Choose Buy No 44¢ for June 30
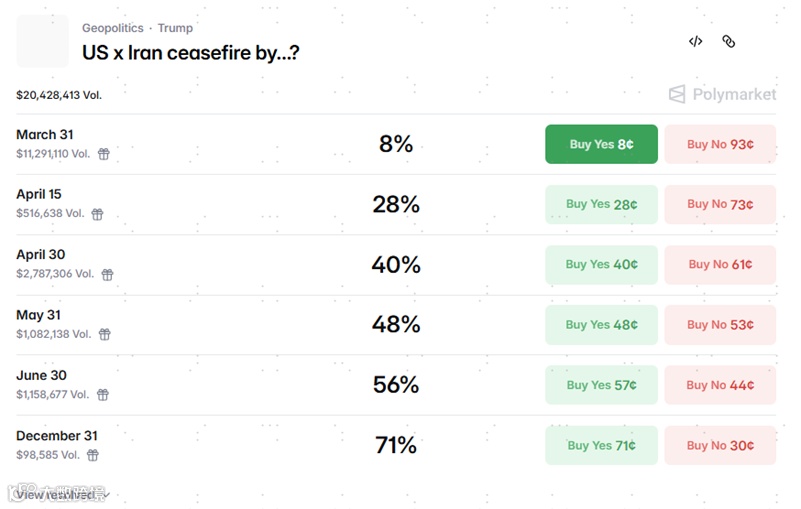Image resolution: width=801 pixels, height=509 pixels. [720, 385]
